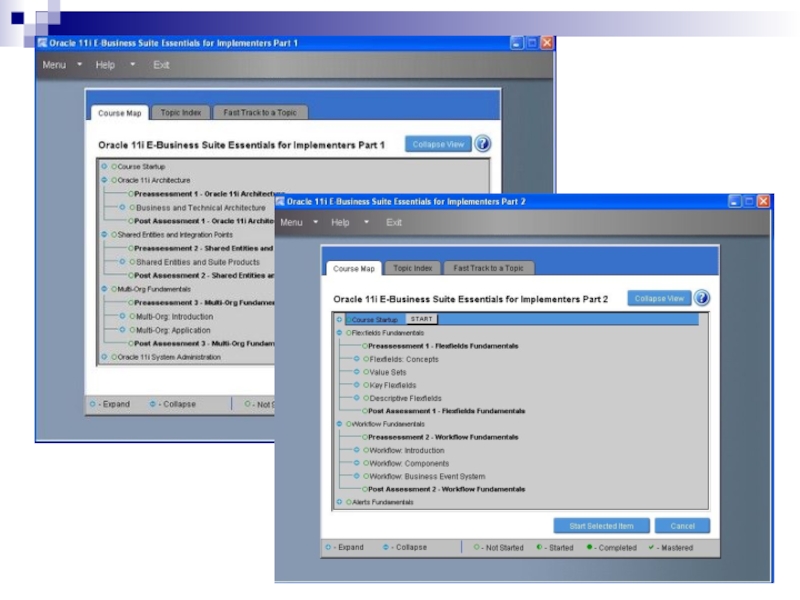Viewport: 800px width, 600px height.
Task: Switch to Course Map tab in Part 1 window
Action: 119,113
